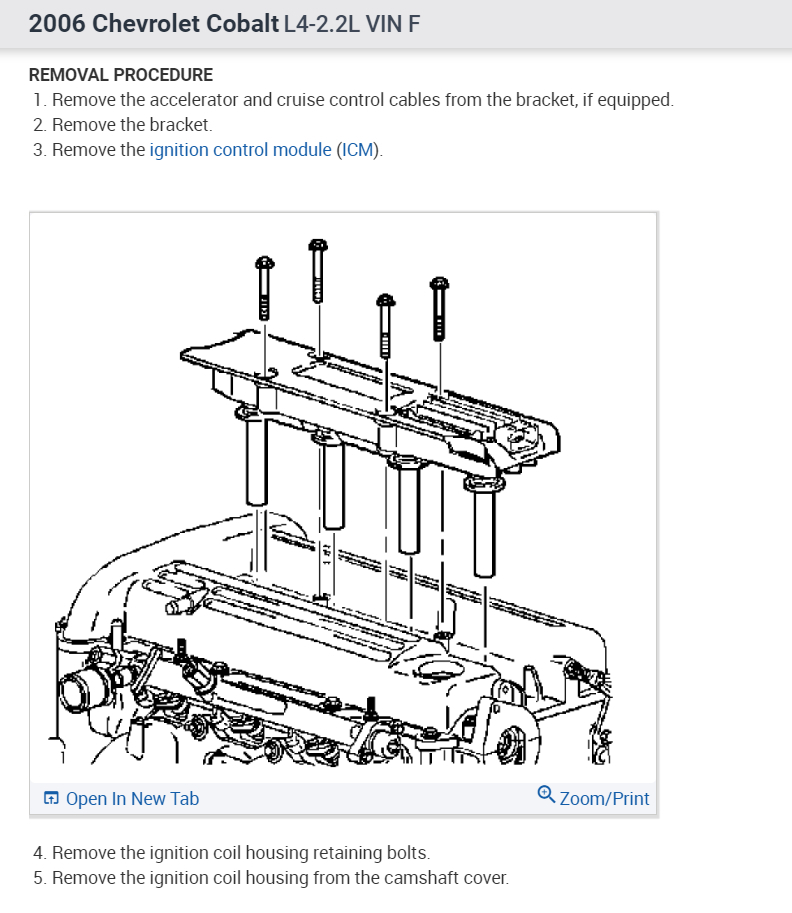Click the ignition coil housing diagram image
The height and width of the screenshot is (913, 792).
[x=343, y=498]
